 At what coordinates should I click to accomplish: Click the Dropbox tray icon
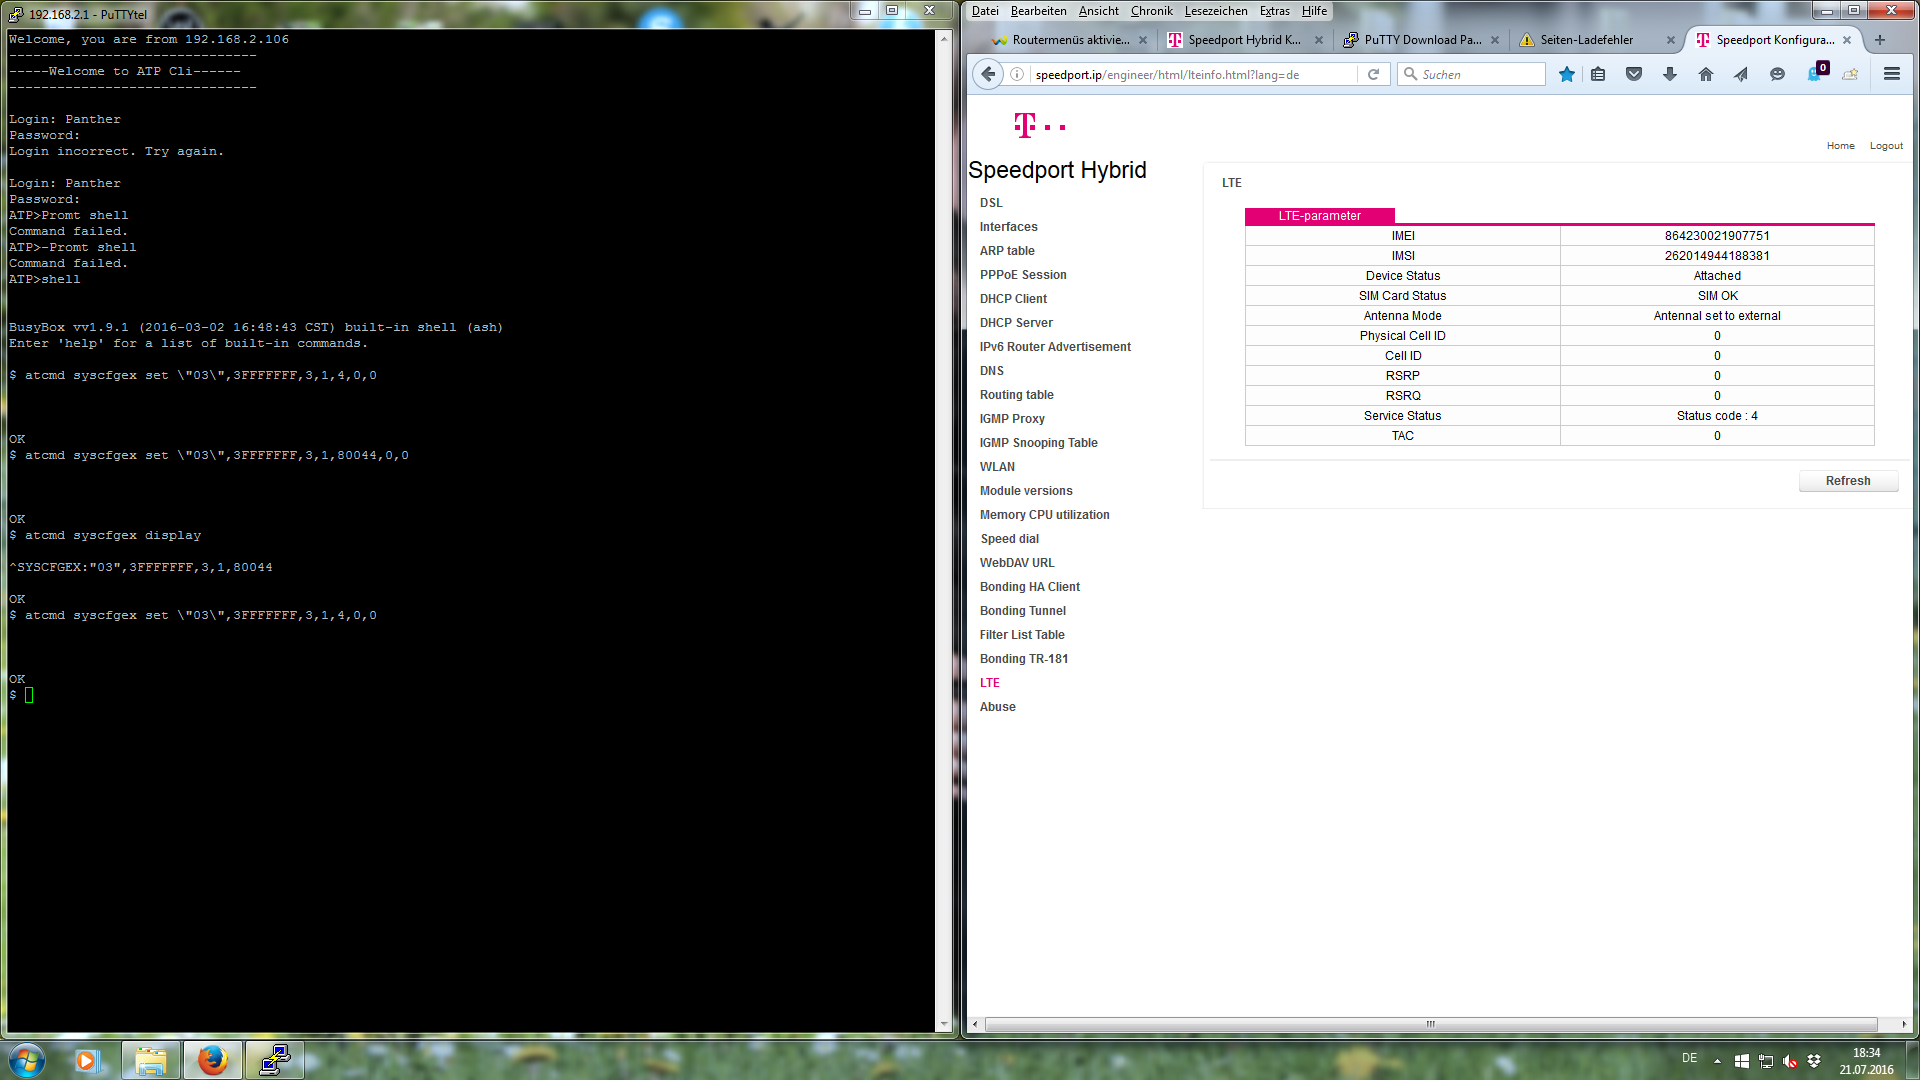[1814, 1061]
